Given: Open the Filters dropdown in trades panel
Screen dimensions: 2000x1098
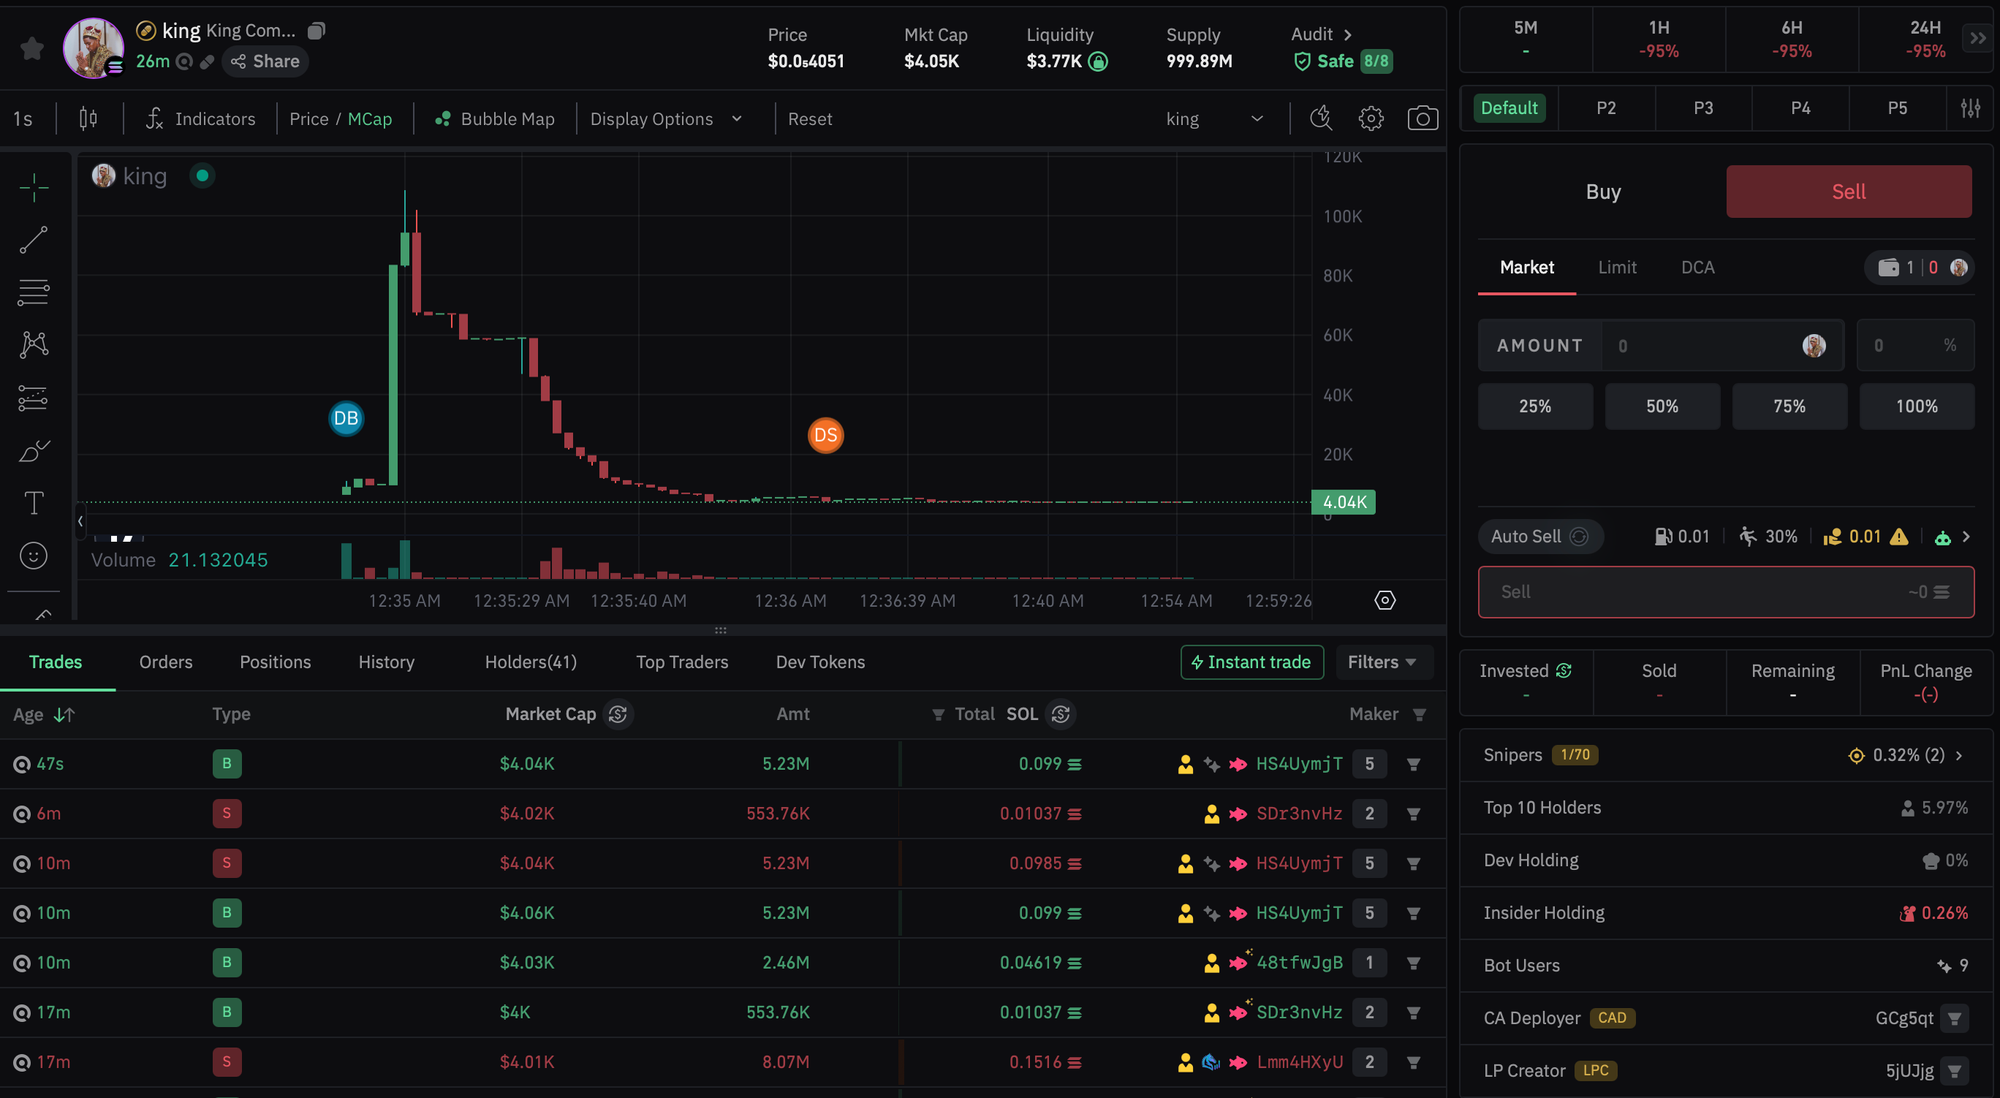Looking at the screenshot, I should (x=1383, y=662).
